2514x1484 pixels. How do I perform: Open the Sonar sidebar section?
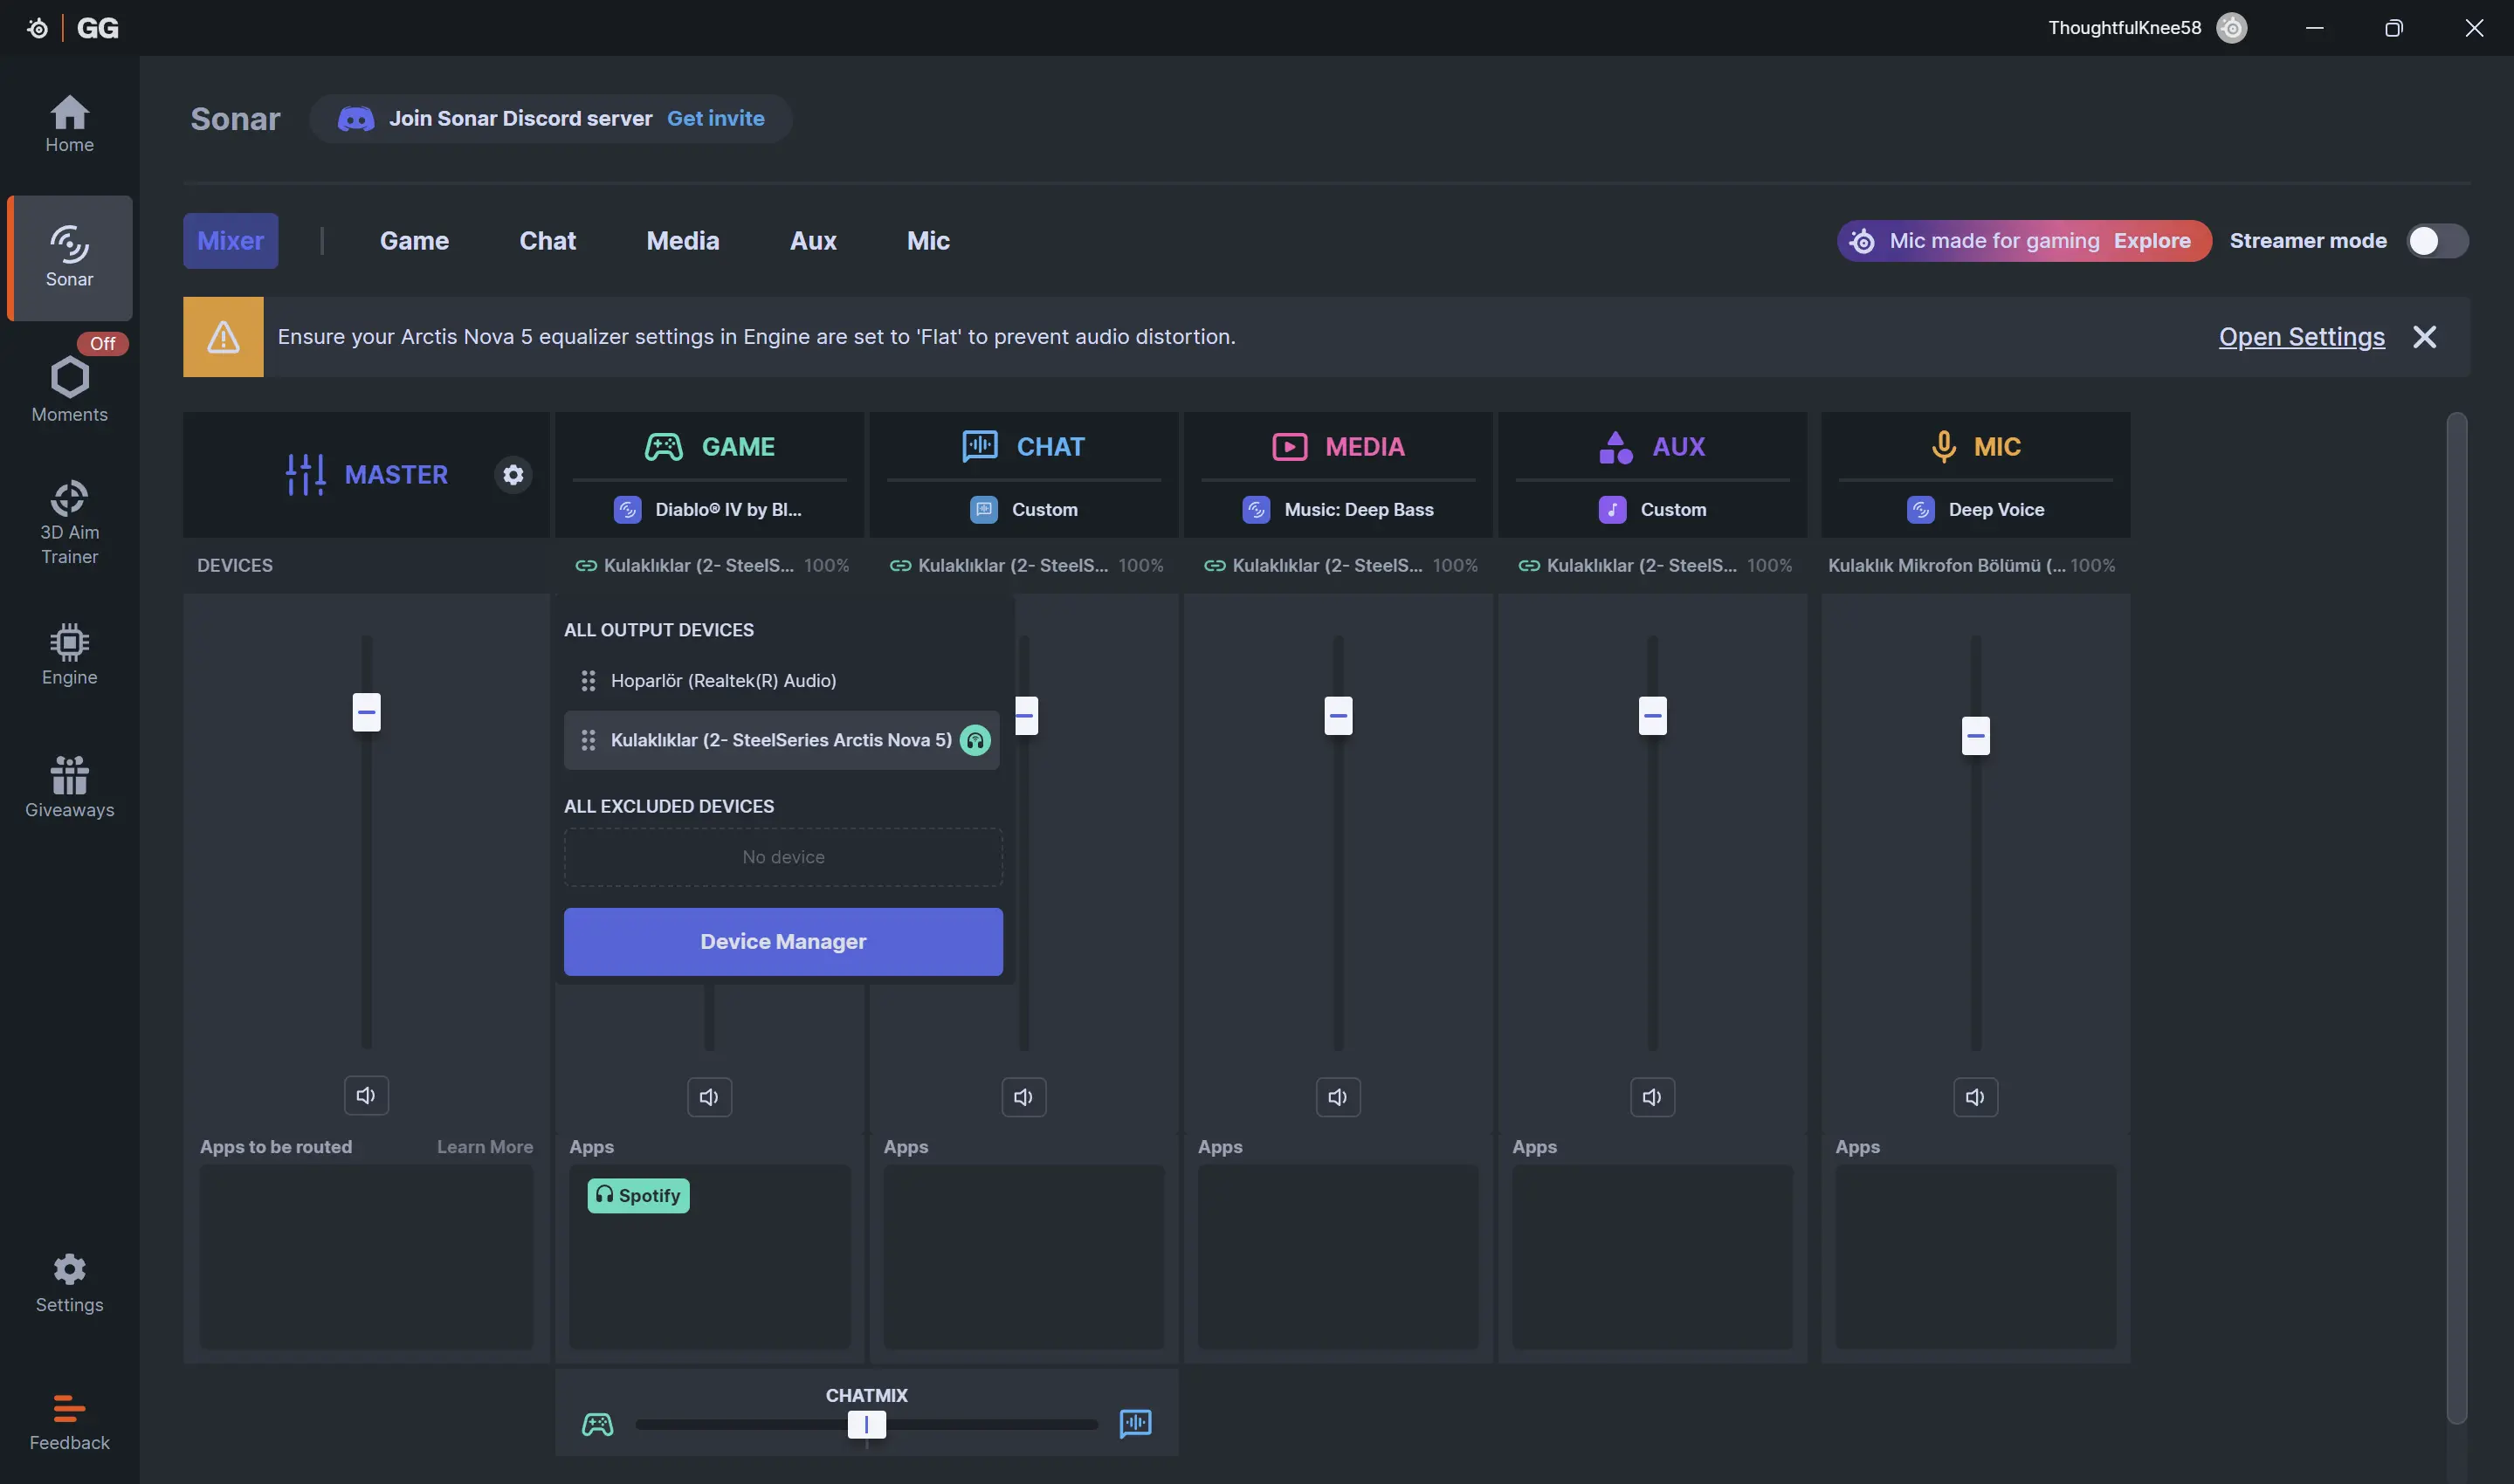point(69,258)
